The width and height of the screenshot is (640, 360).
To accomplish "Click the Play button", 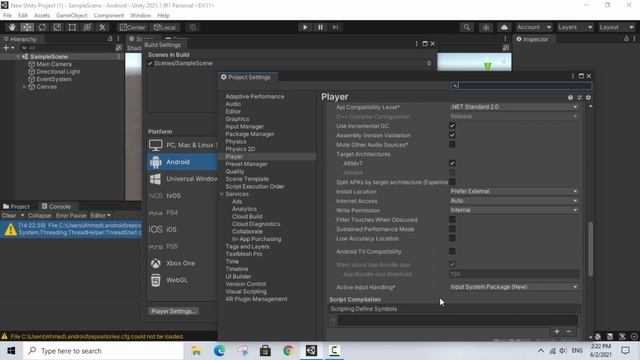I will click(x=305, y=27).
